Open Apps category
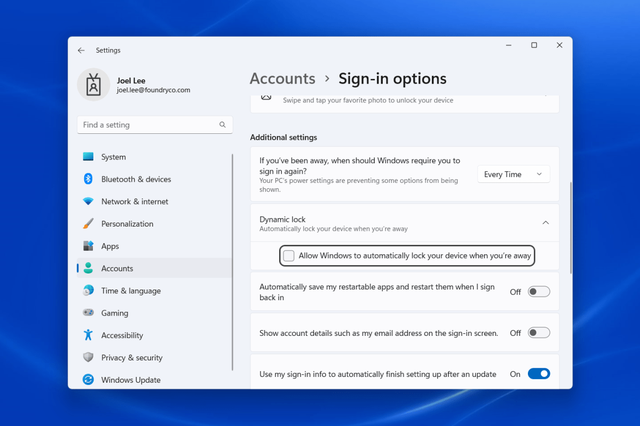 coord(154,246)
